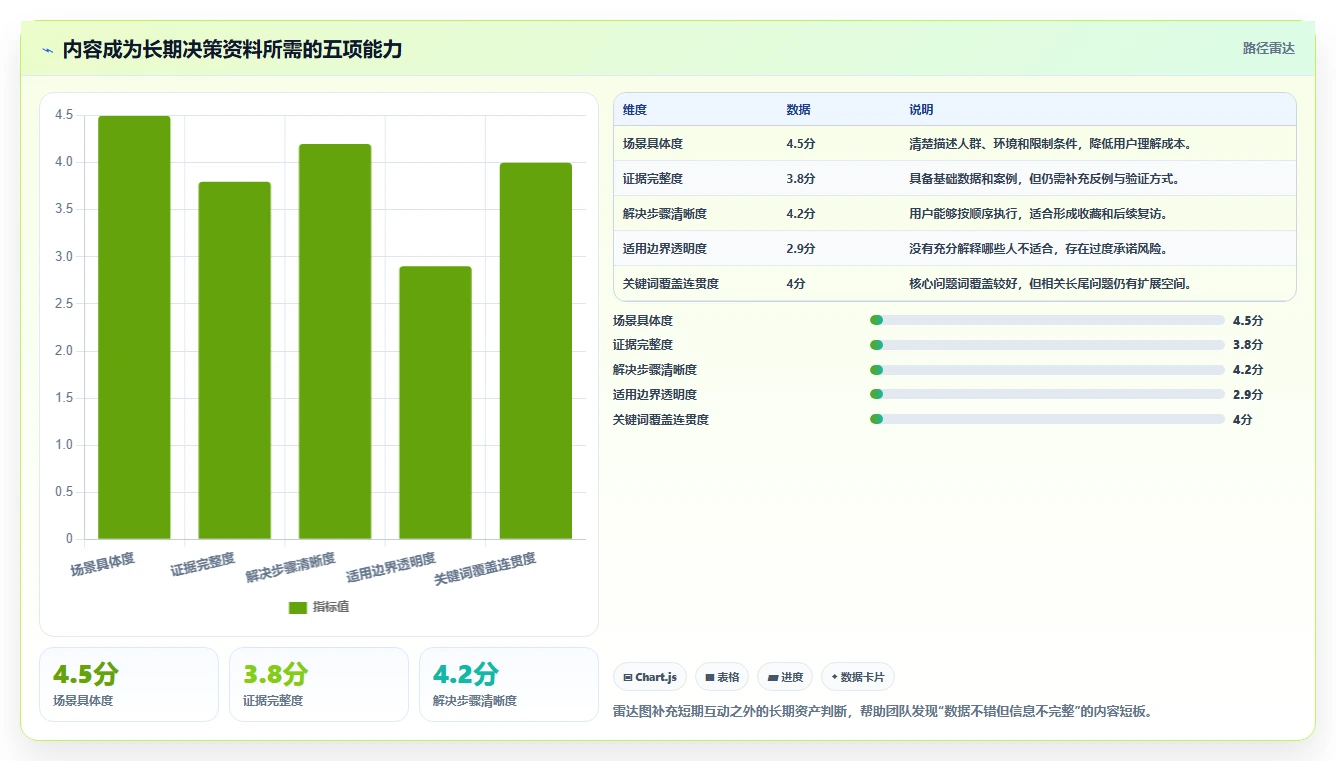Screen dimensions: 1336x761
Task: Open the 4.2分 解决步骤清晰度 data card
Action: tap(509, 684)
